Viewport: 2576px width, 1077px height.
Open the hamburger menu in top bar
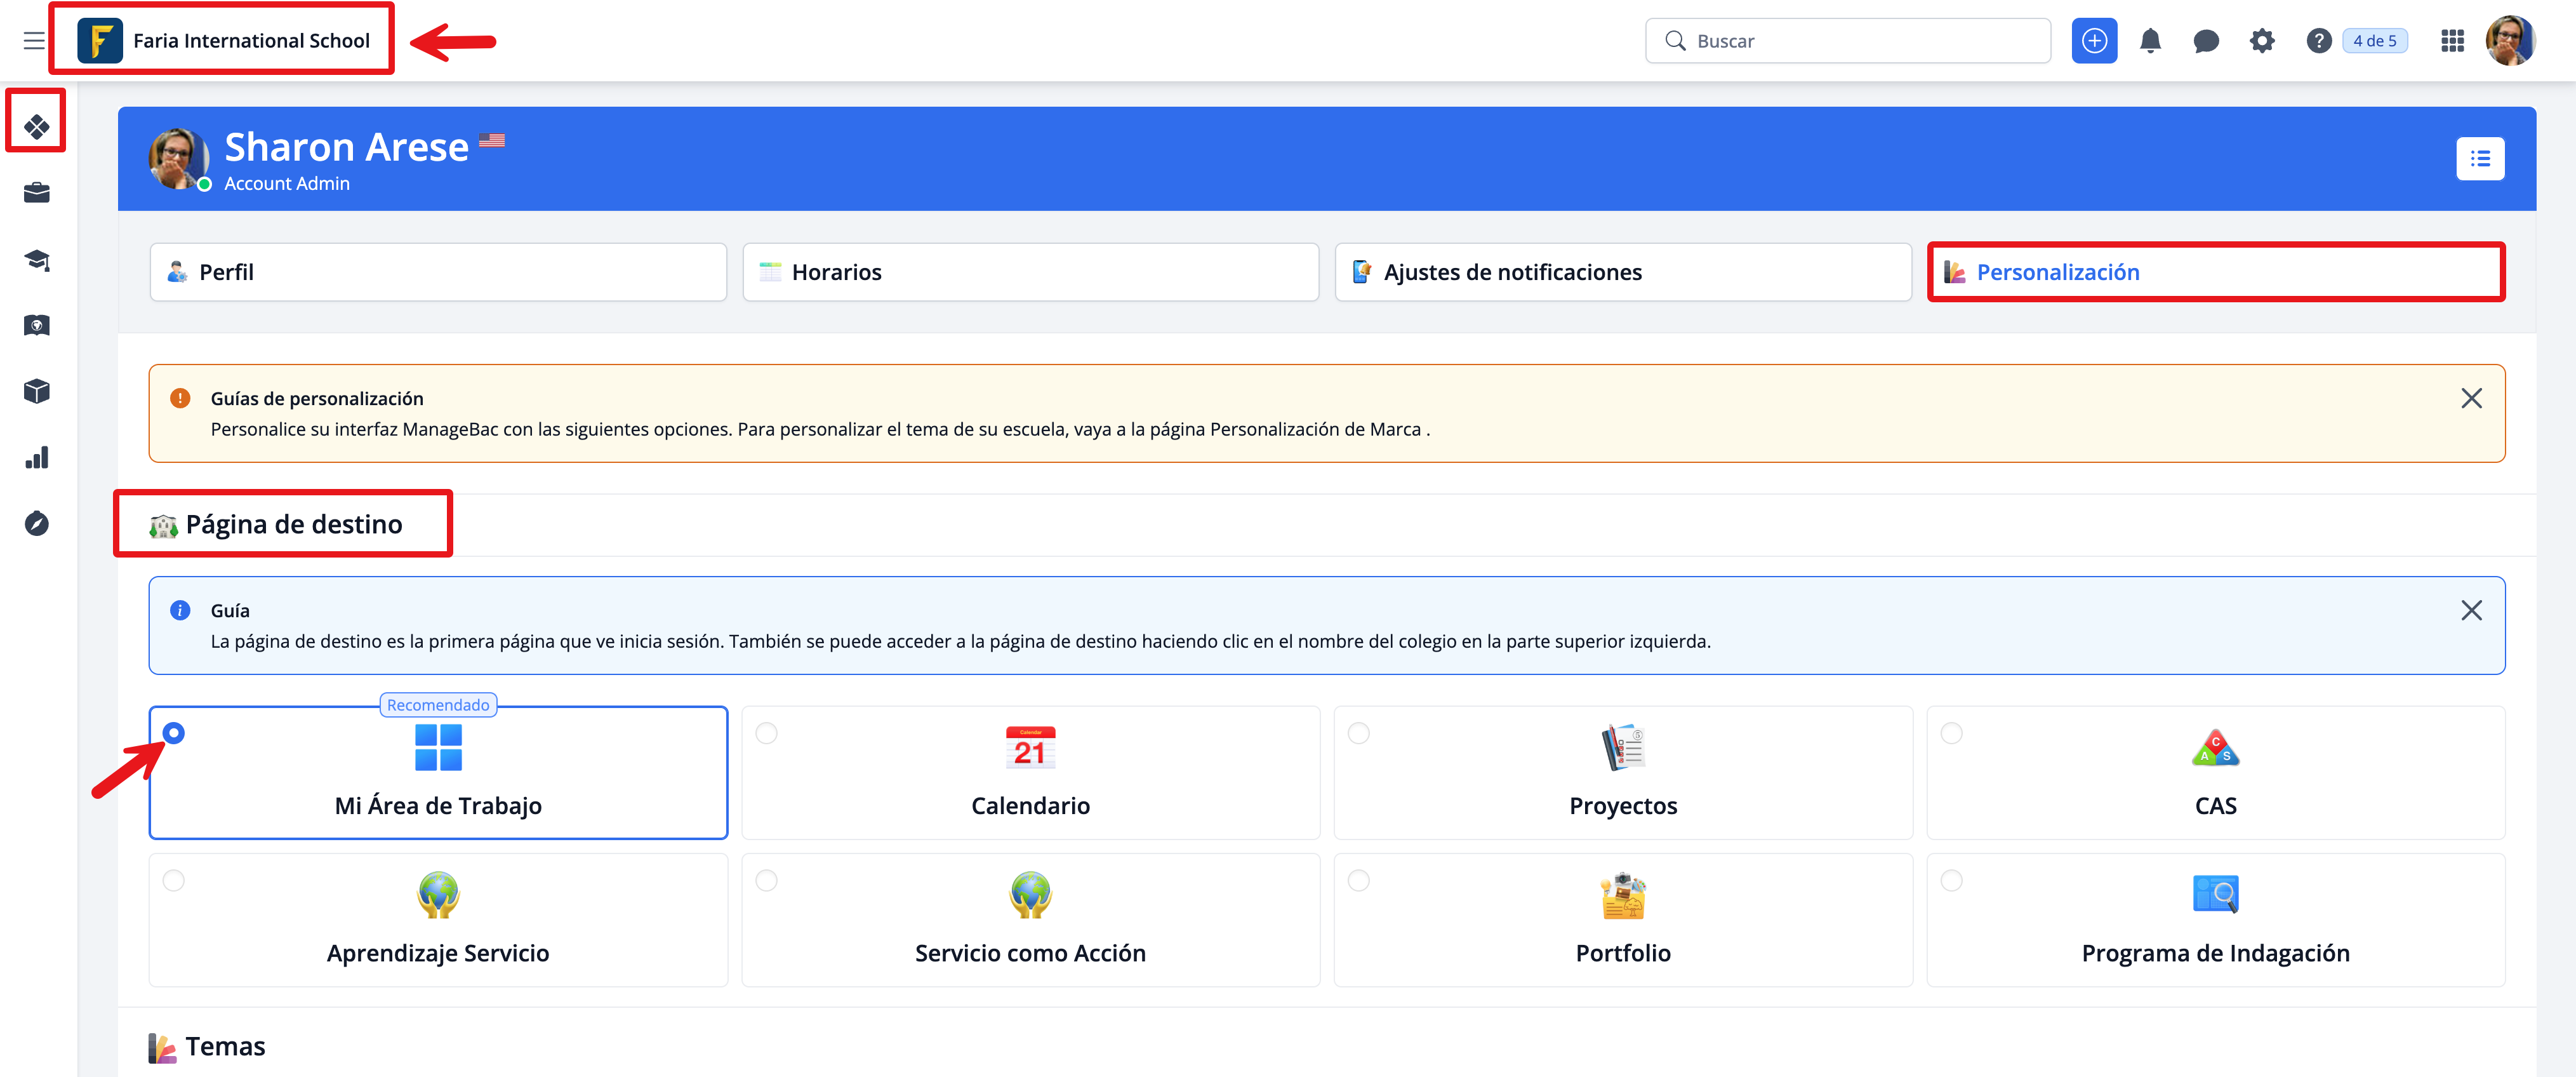click(34, 41)
